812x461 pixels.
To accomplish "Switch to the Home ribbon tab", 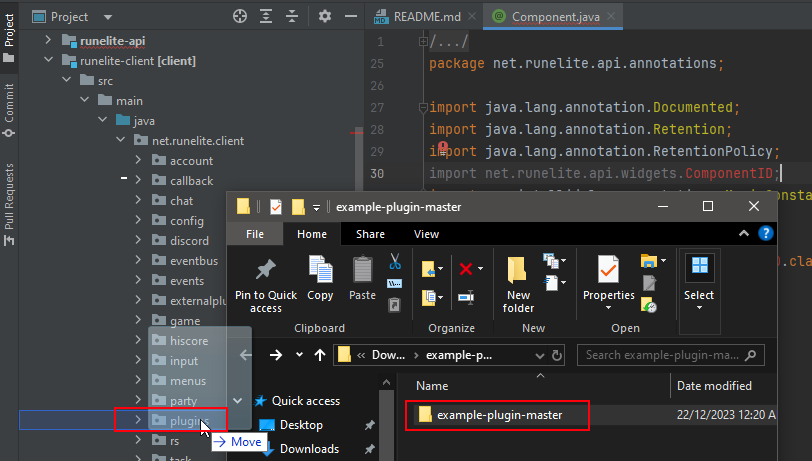I will pos(312,234).
